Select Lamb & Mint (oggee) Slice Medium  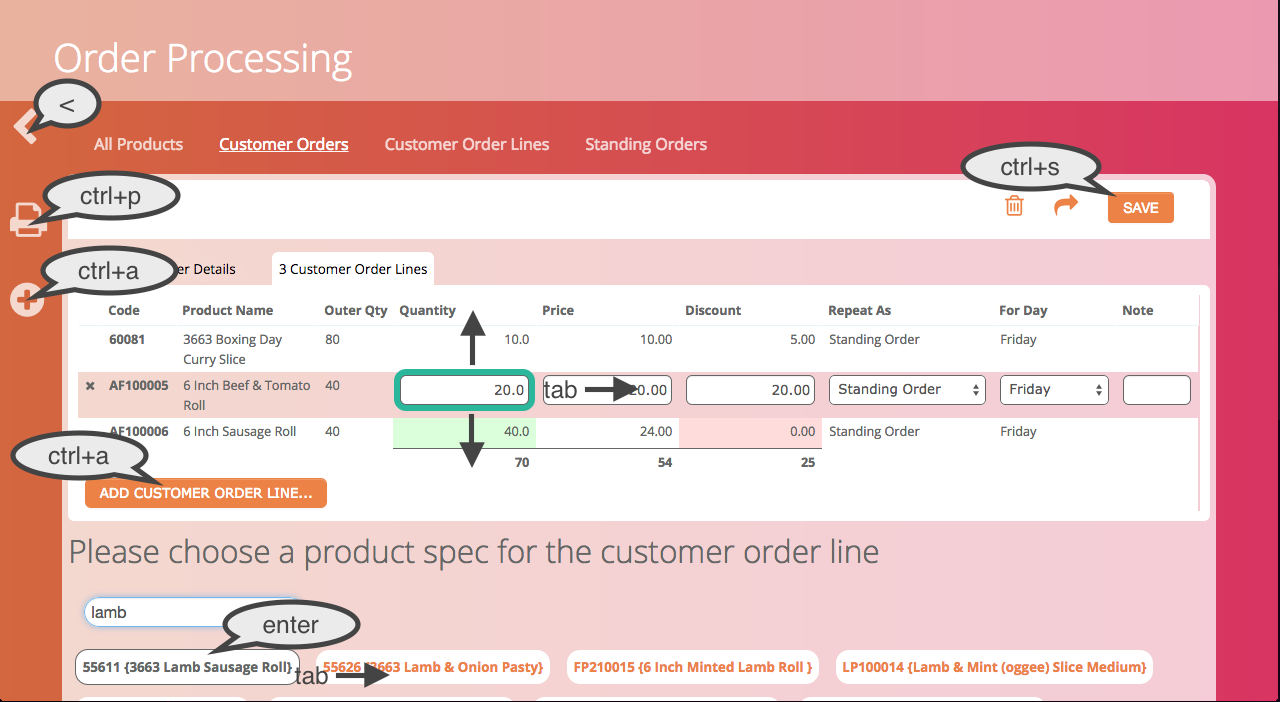click(x=993, y=667)
